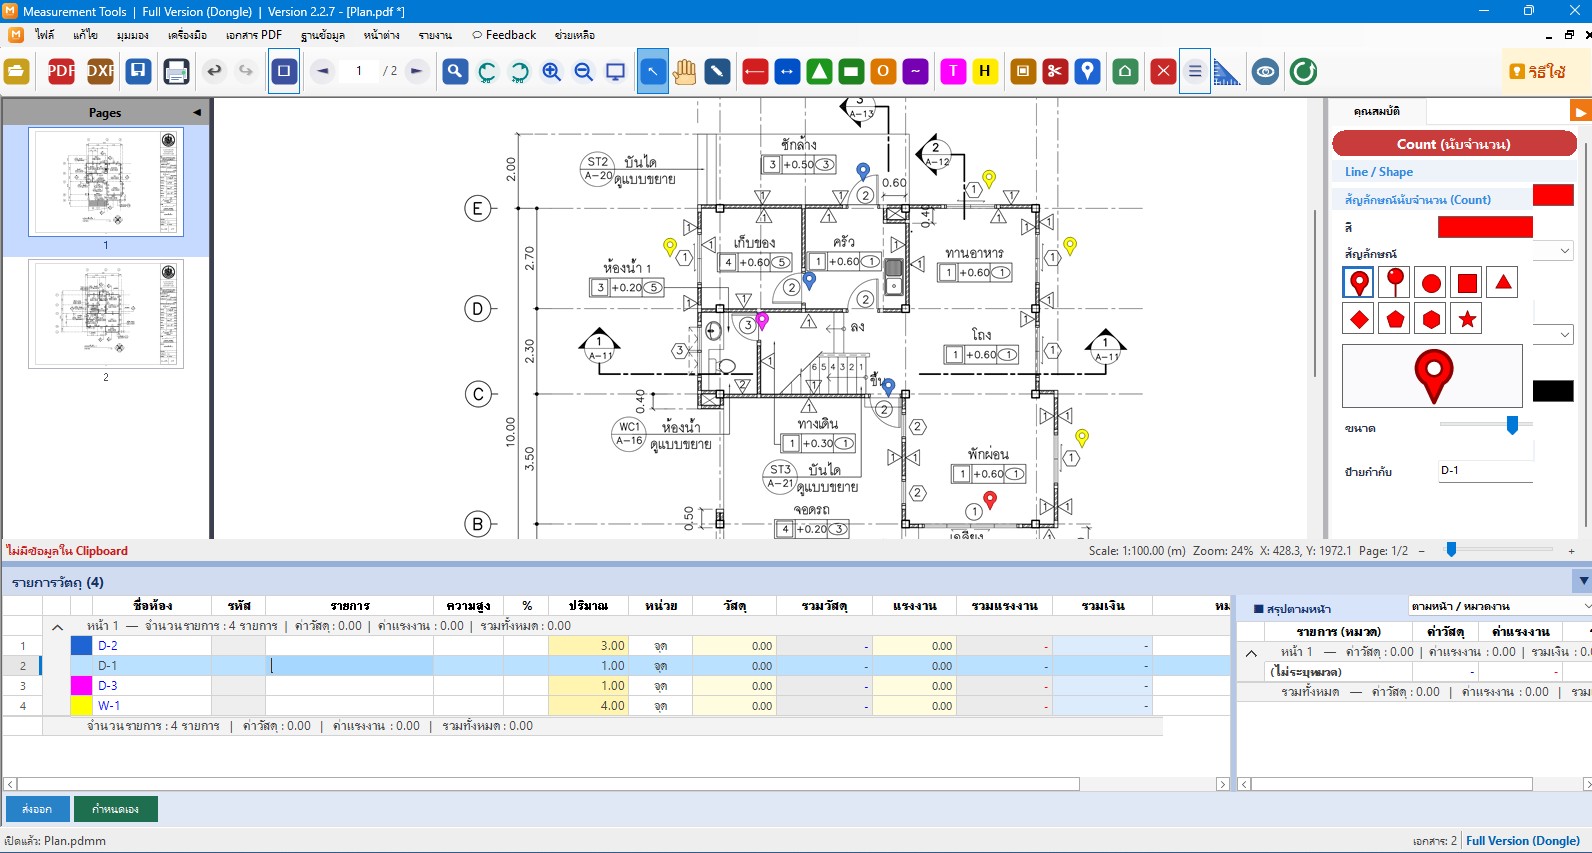Select the red scissors cut tool
Screen dimensions: 1592x853
point(1055,71)
